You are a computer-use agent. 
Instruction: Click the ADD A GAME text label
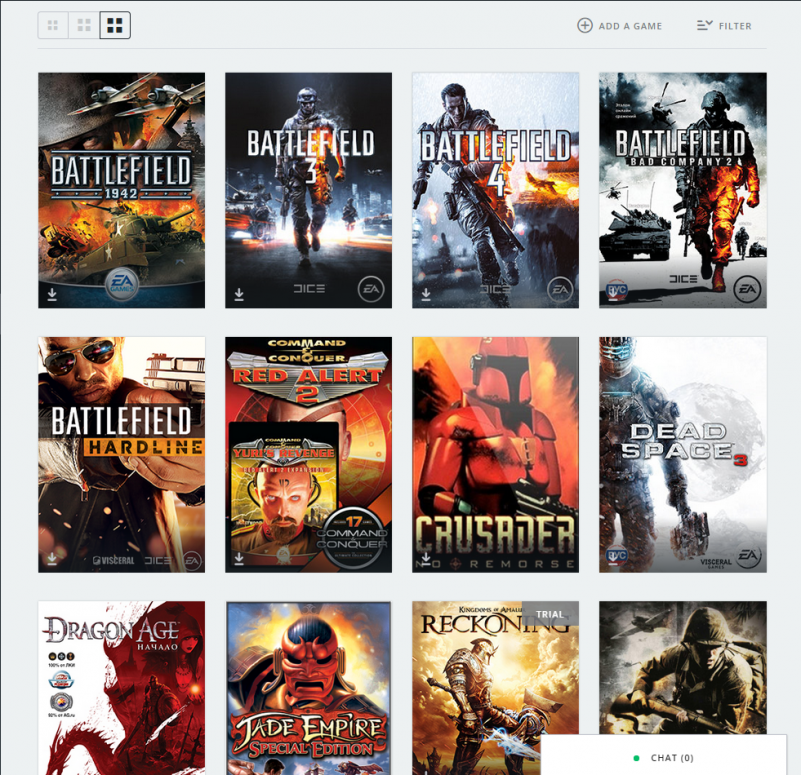(630, 26)
